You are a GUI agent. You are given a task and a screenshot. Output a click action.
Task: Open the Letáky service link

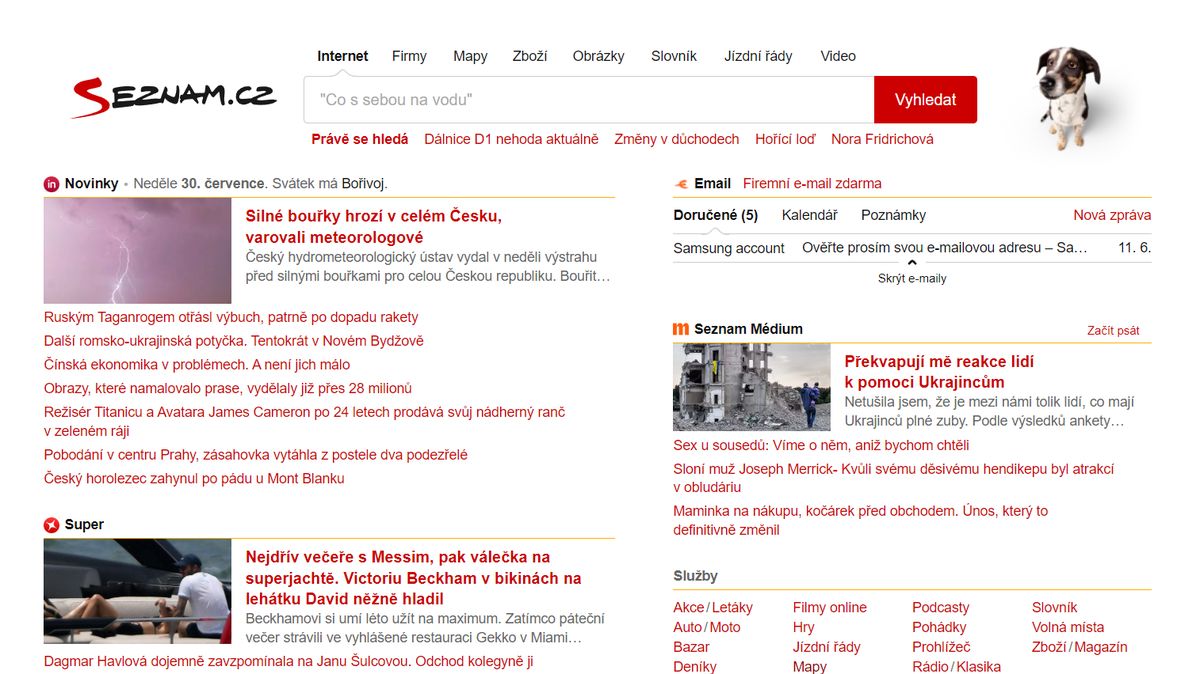point(732,607)
